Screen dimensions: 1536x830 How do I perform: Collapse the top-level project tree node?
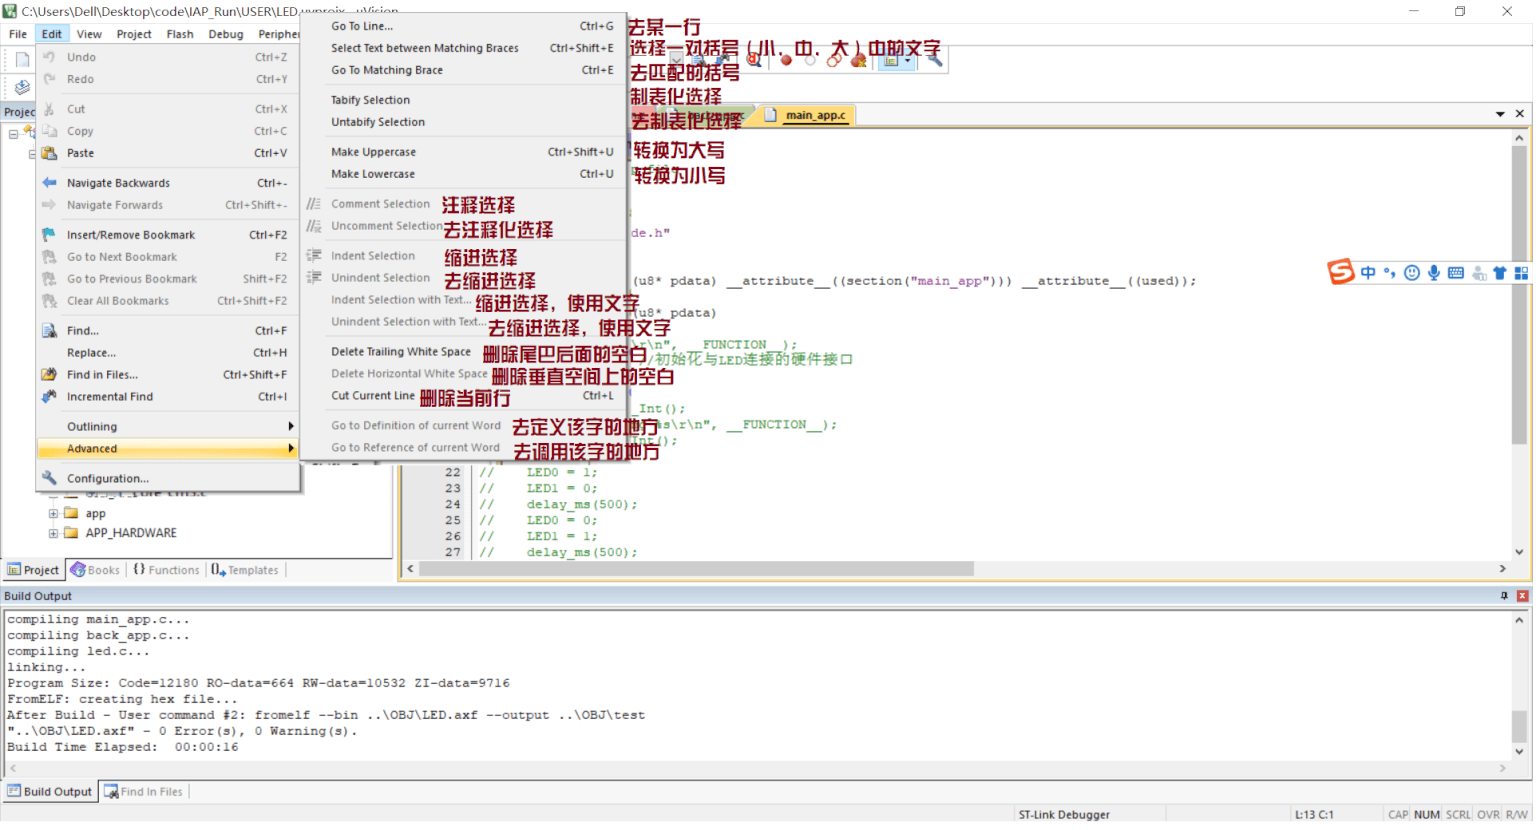coord(13,134)
